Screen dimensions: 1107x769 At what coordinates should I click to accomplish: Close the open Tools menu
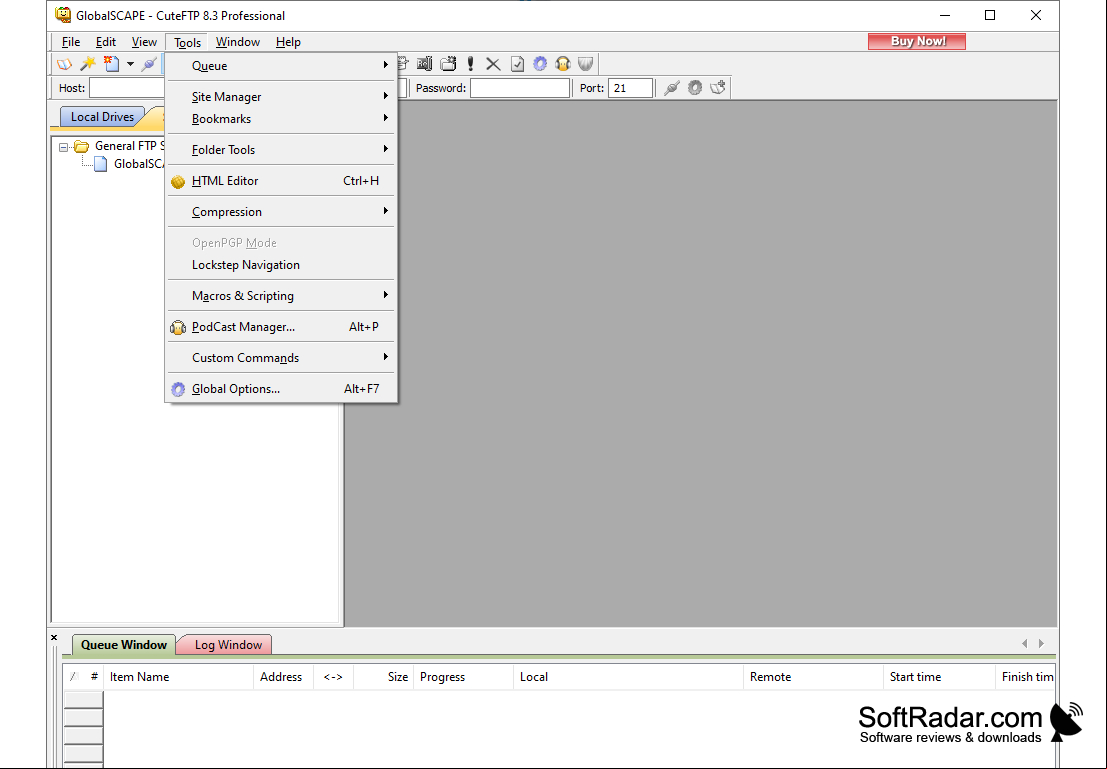tap(187, 42)
